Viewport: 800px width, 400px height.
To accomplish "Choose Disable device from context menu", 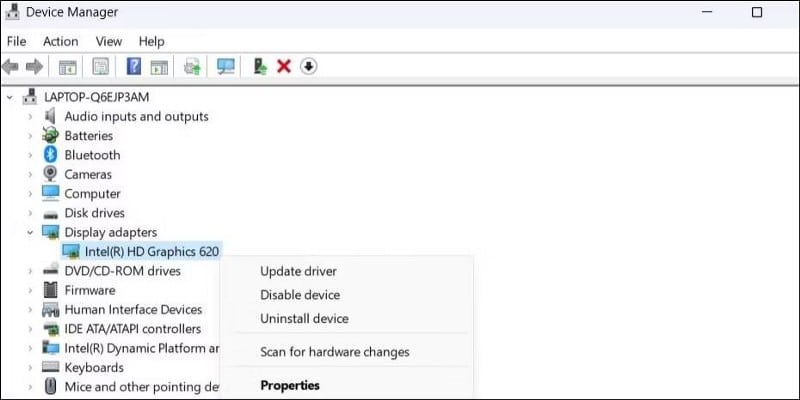I will (x=300, y=295).
